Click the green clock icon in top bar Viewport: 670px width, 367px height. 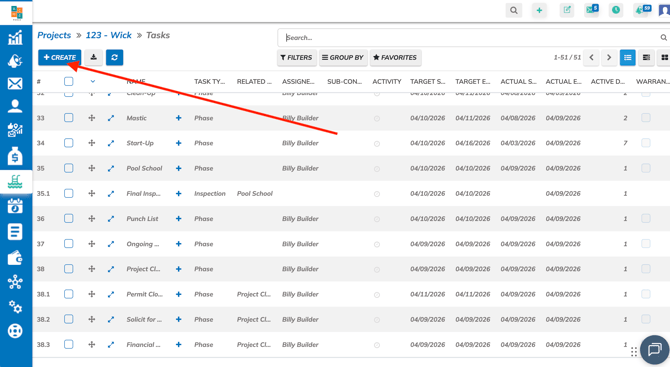coord(616,10)
